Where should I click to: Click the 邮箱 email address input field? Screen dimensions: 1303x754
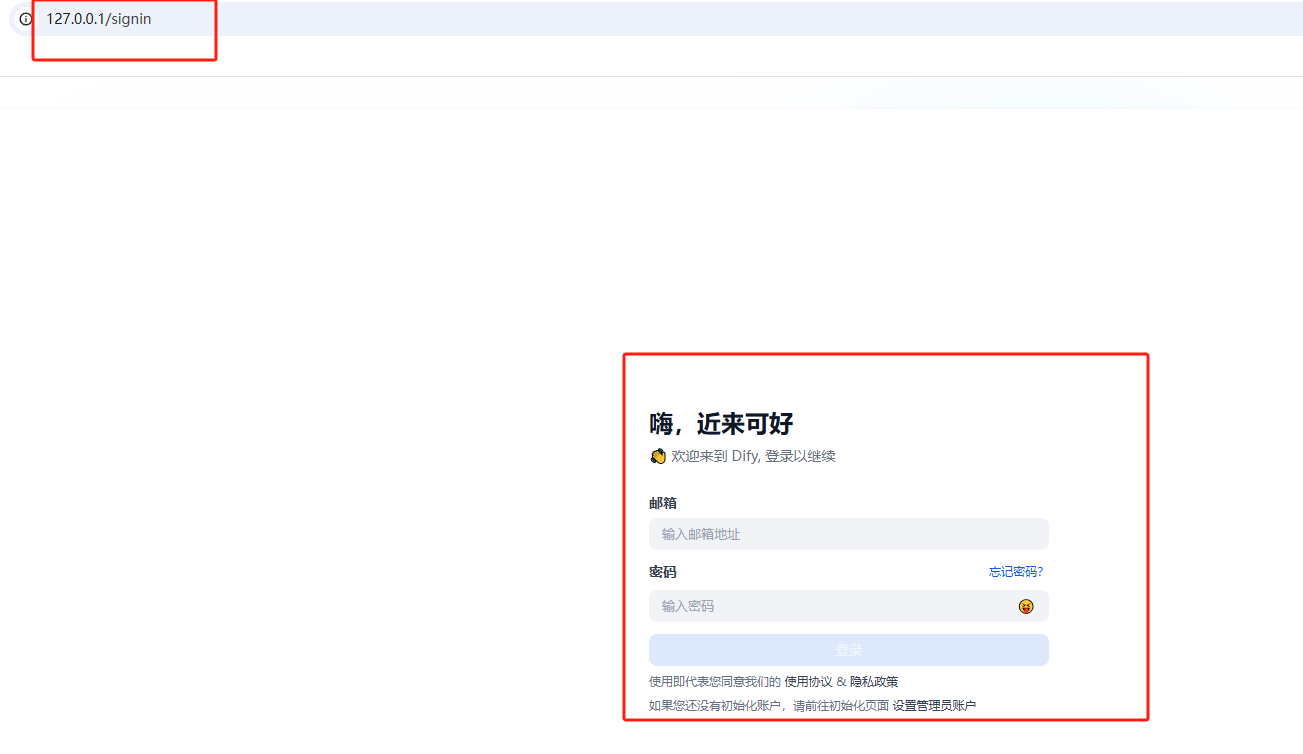point(848,534)
